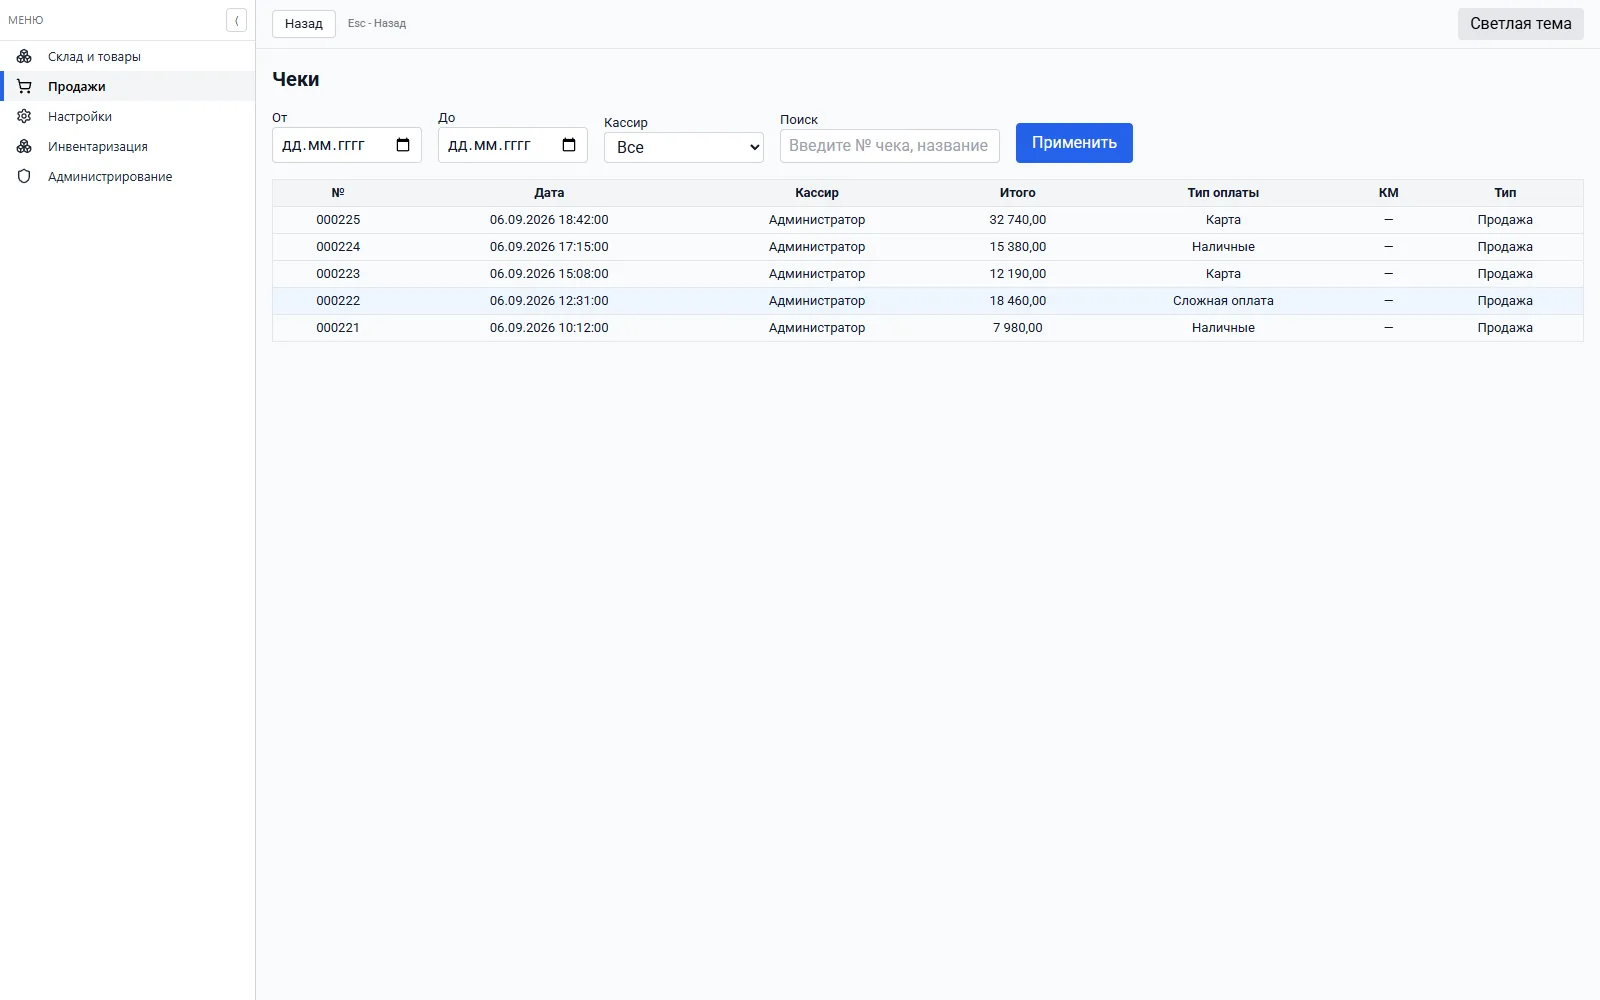The image size is (1600, 1000).
Task: Open receipt 000225 row
Action: click(x=928, y=220)
